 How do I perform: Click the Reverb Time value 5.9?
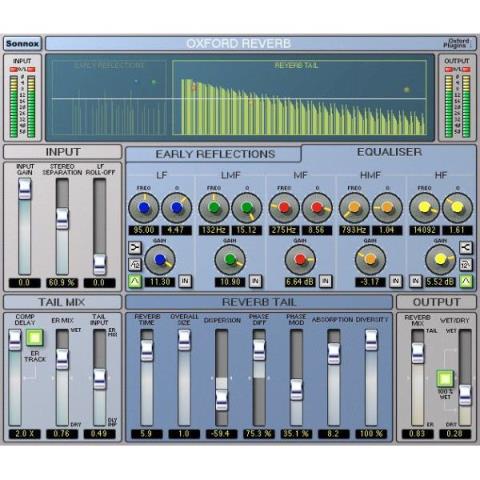pyautogui.click(x=147, y=434)
